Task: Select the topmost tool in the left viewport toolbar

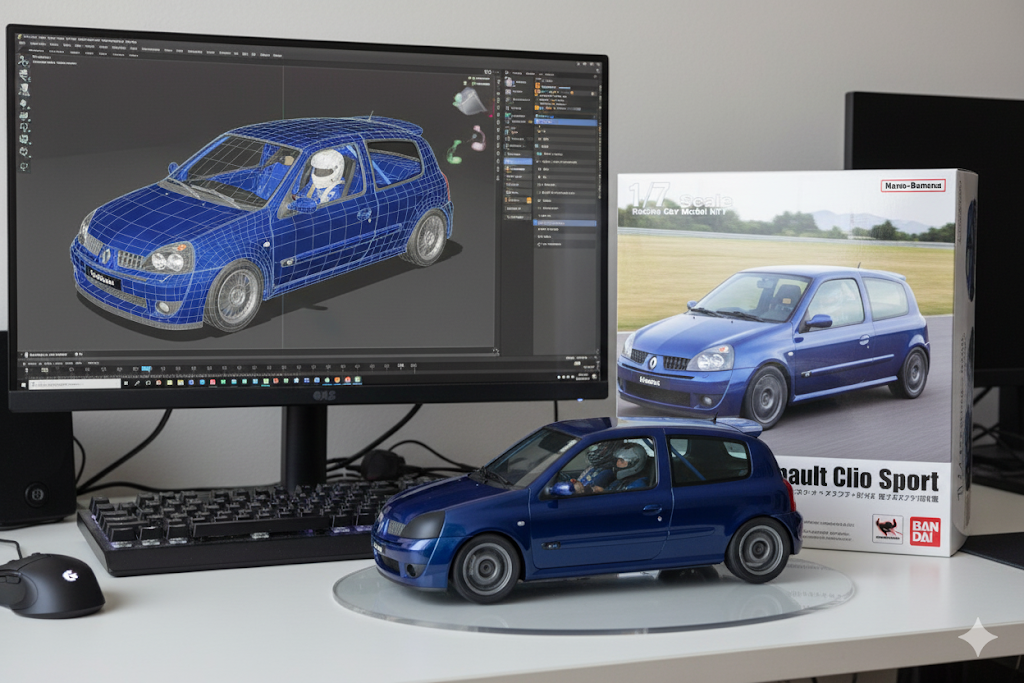Action: pos(22,62)
